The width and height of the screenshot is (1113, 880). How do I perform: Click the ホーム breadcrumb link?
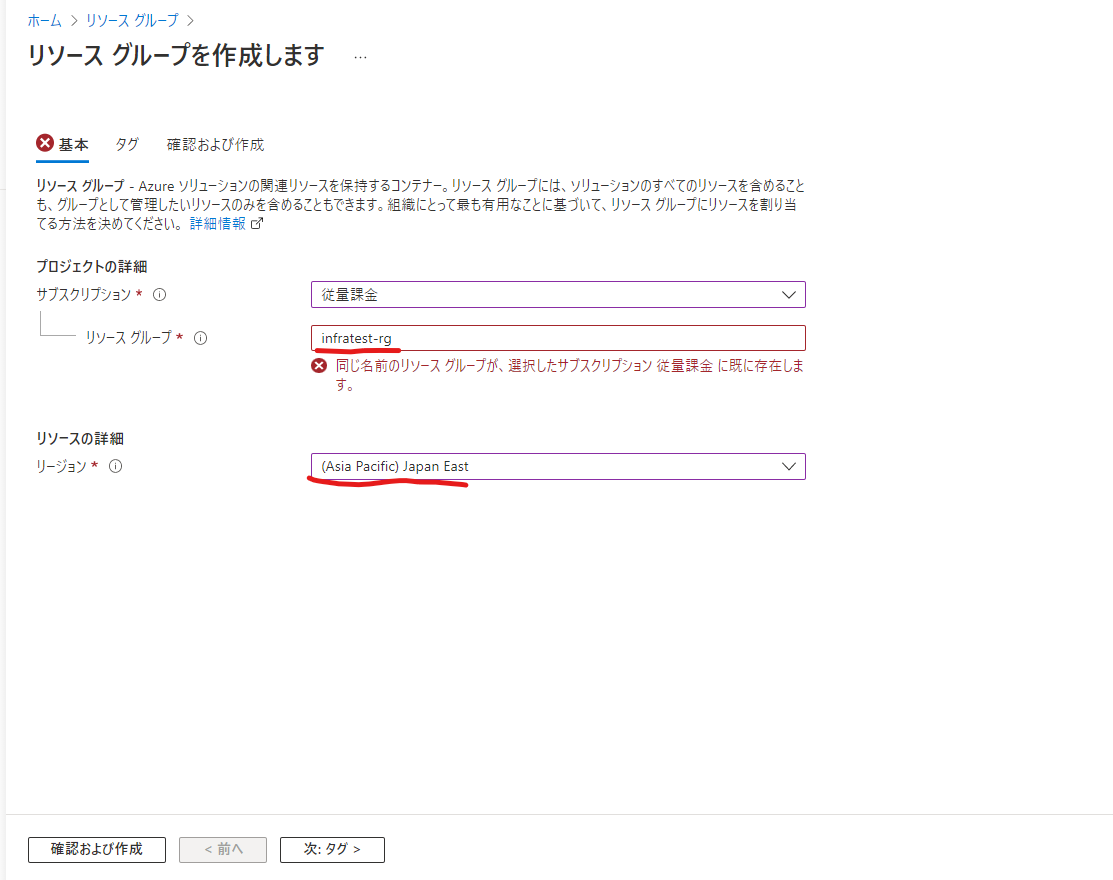tap(44, 21)
